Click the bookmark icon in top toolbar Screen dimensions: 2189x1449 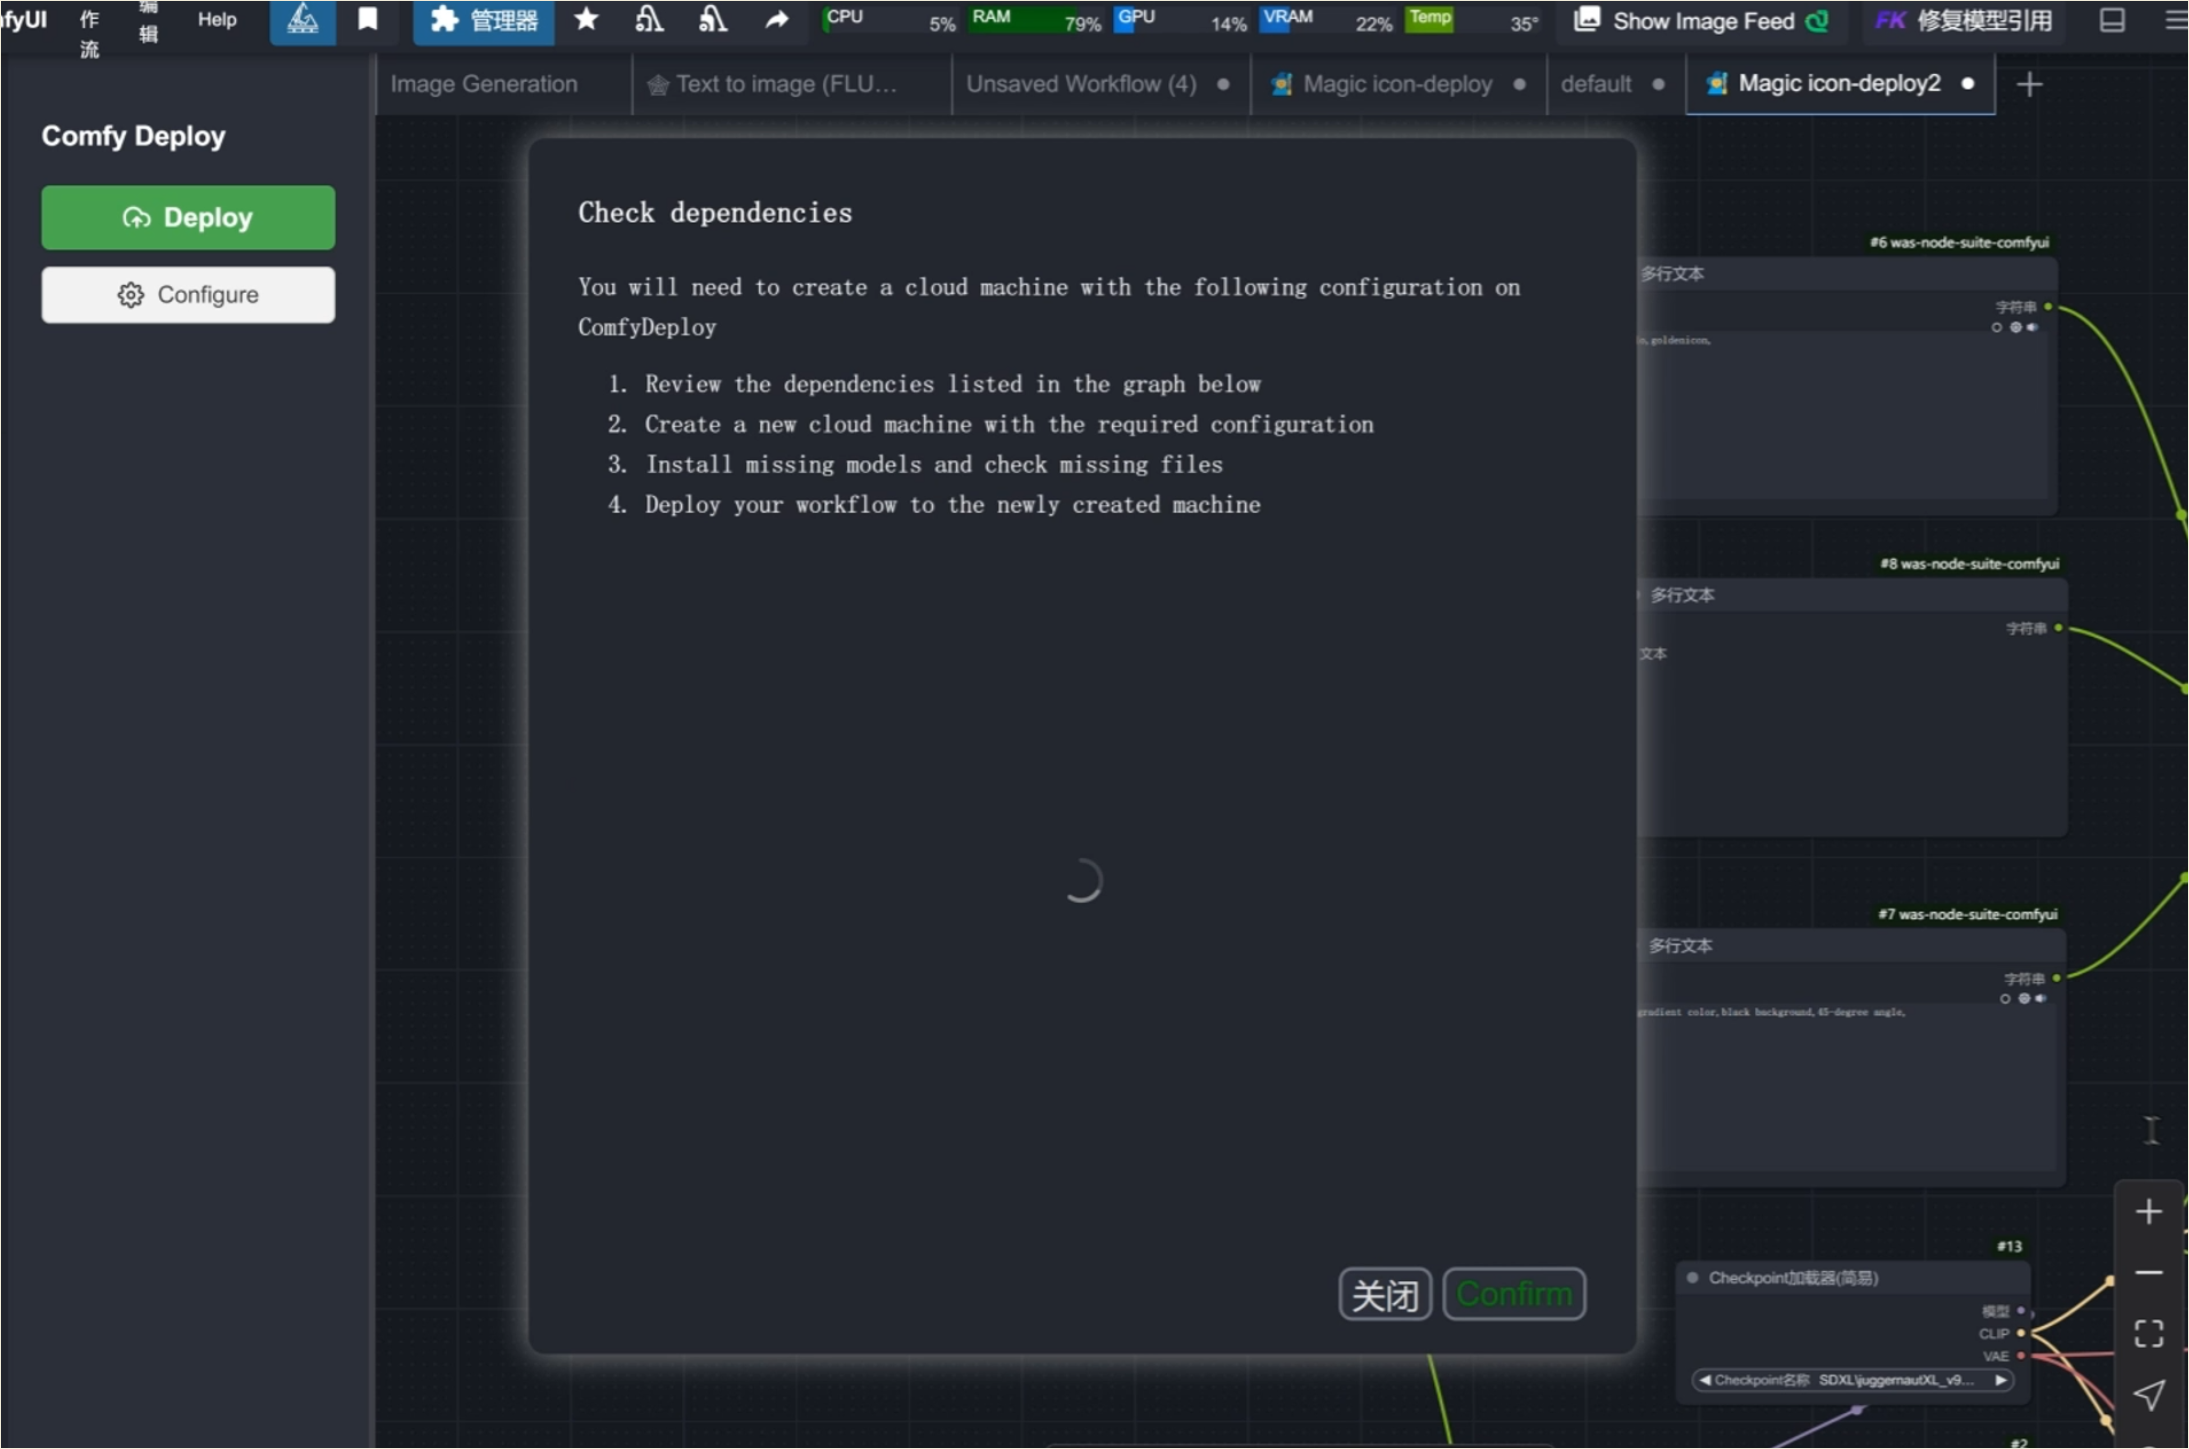(368, 19)
